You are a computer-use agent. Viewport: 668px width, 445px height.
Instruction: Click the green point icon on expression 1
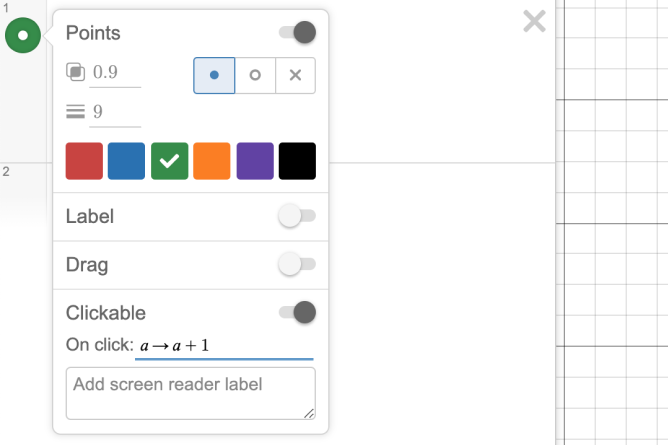[23, 37]
